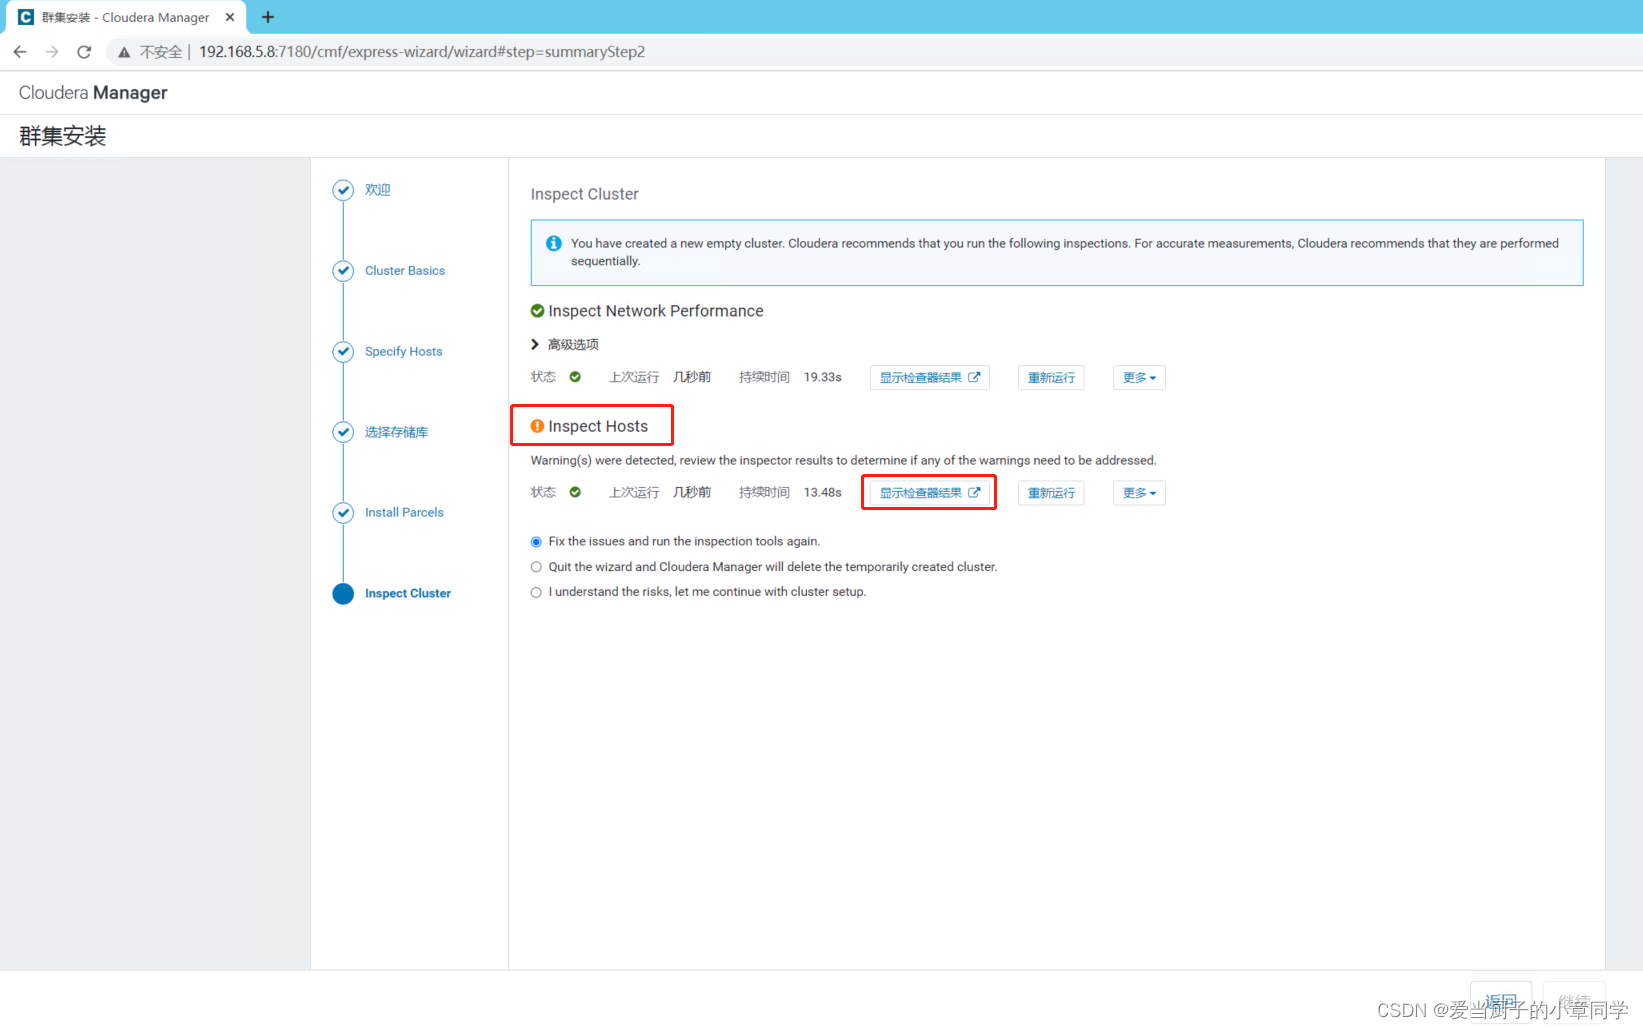
Task: Select 'Quit the wizard' radio option
Action: point(536,567)
